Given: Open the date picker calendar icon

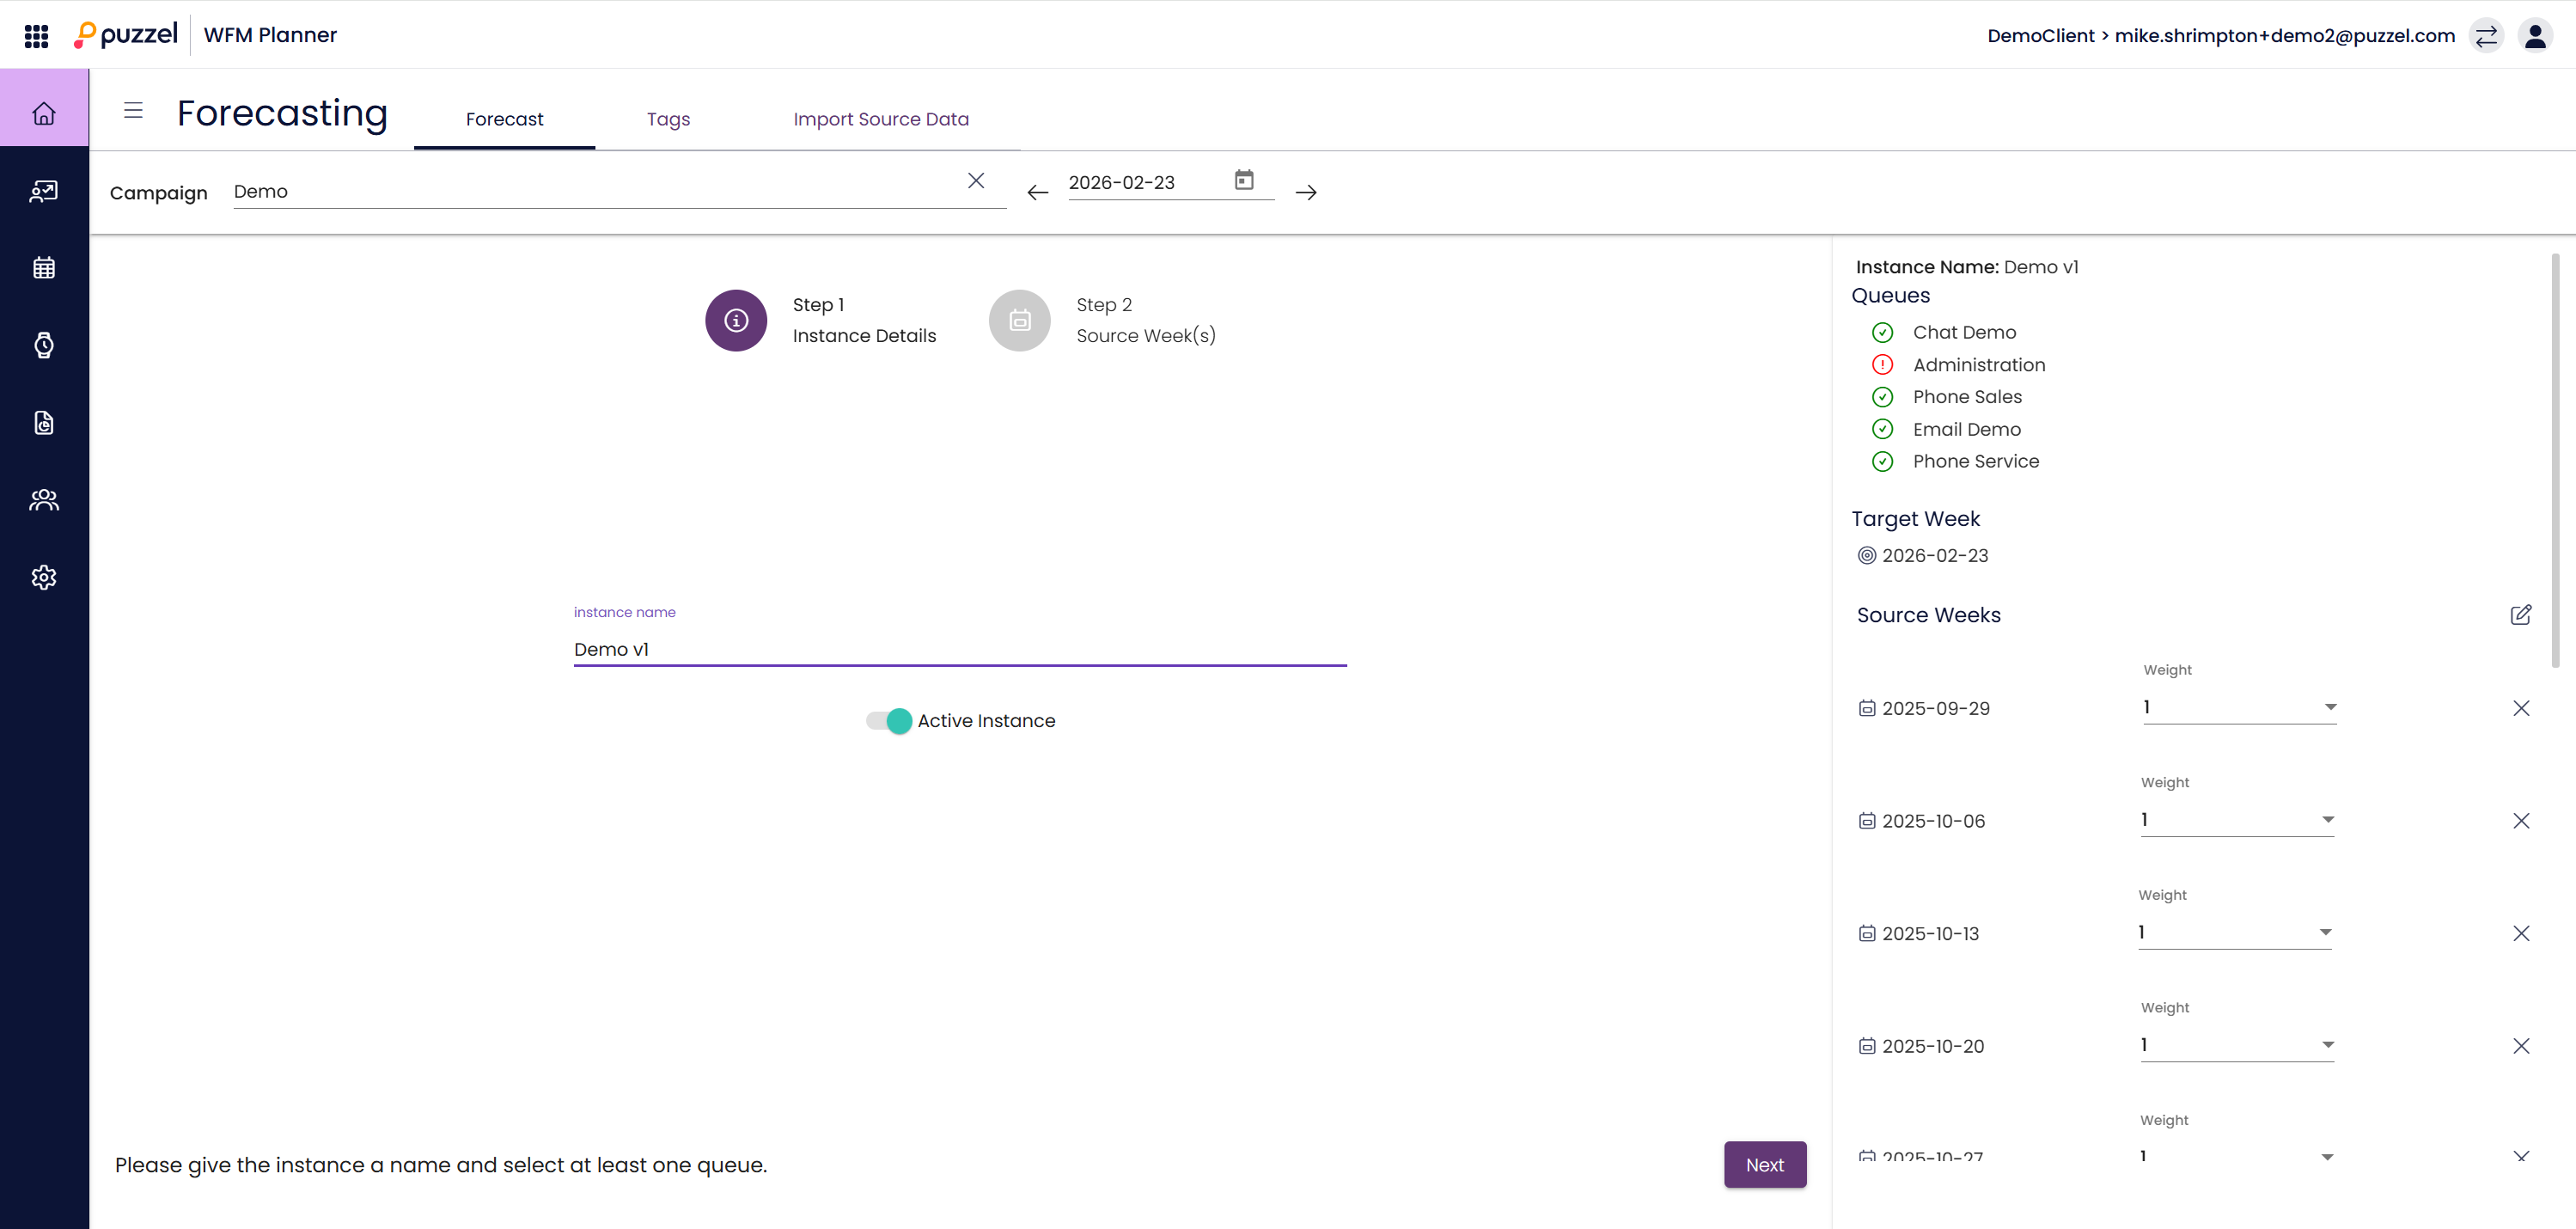Looking at the screenshot, I should coord(1243,180).
